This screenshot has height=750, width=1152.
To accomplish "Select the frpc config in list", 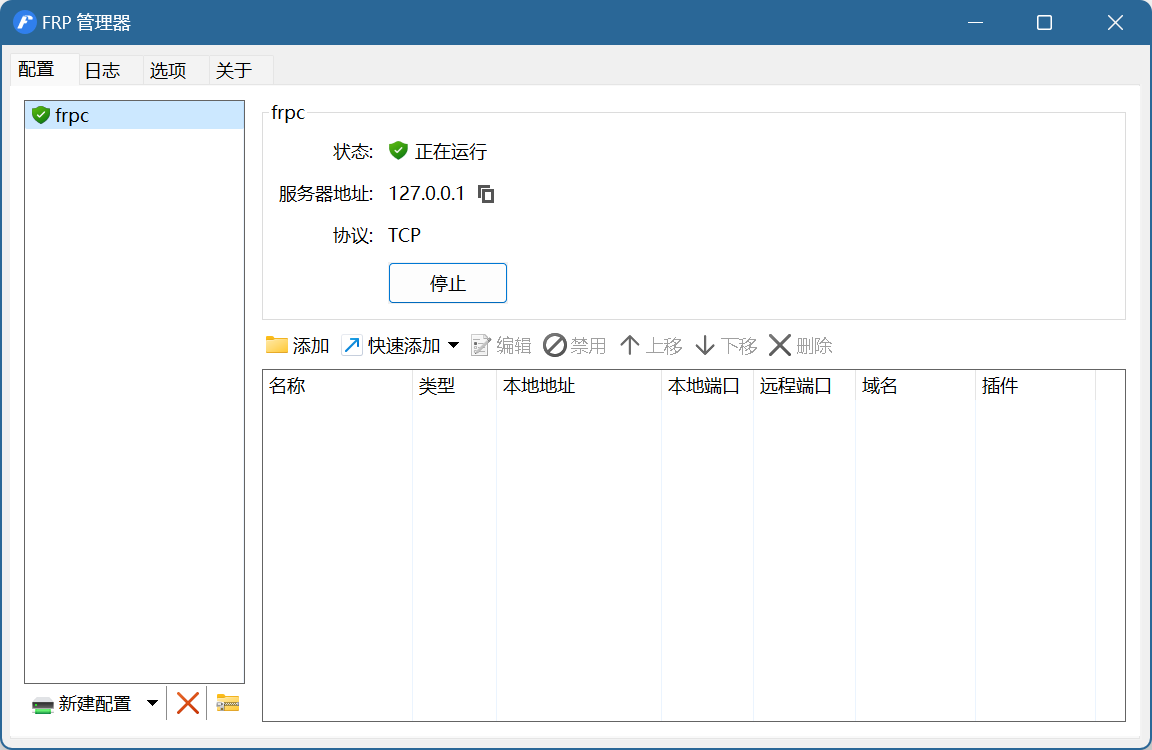I will (x=72, y=116).
